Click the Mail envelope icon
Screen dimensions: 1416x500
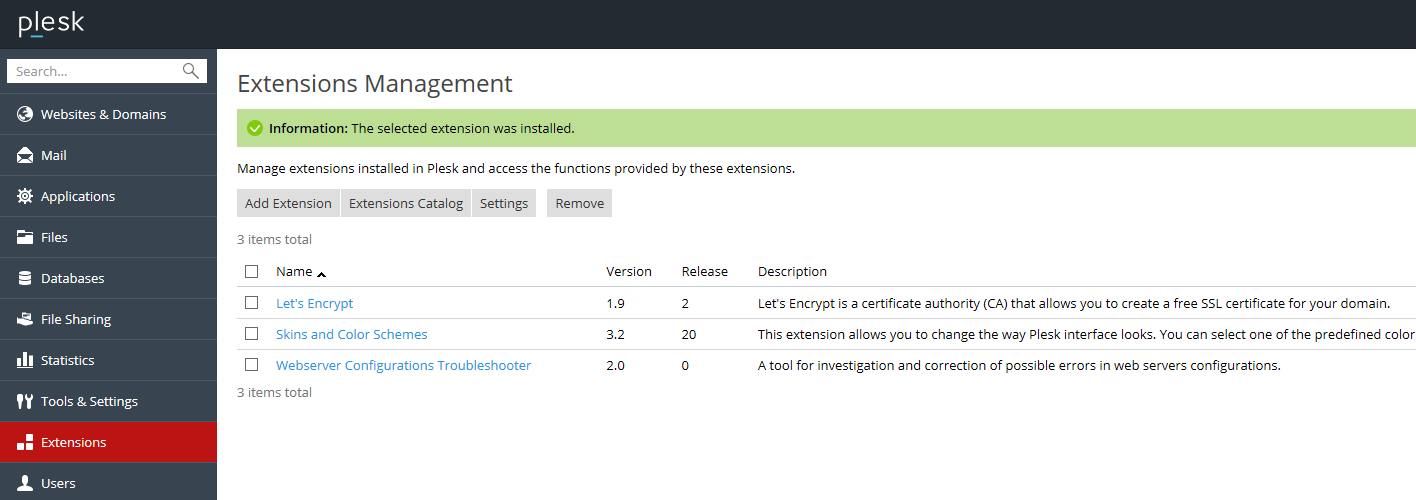pyautogui.click(x=25, y=155)
